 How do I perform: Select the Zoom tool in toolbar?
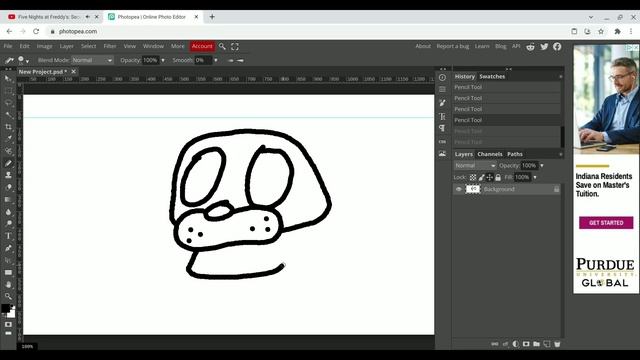click(x=8, y=296)
